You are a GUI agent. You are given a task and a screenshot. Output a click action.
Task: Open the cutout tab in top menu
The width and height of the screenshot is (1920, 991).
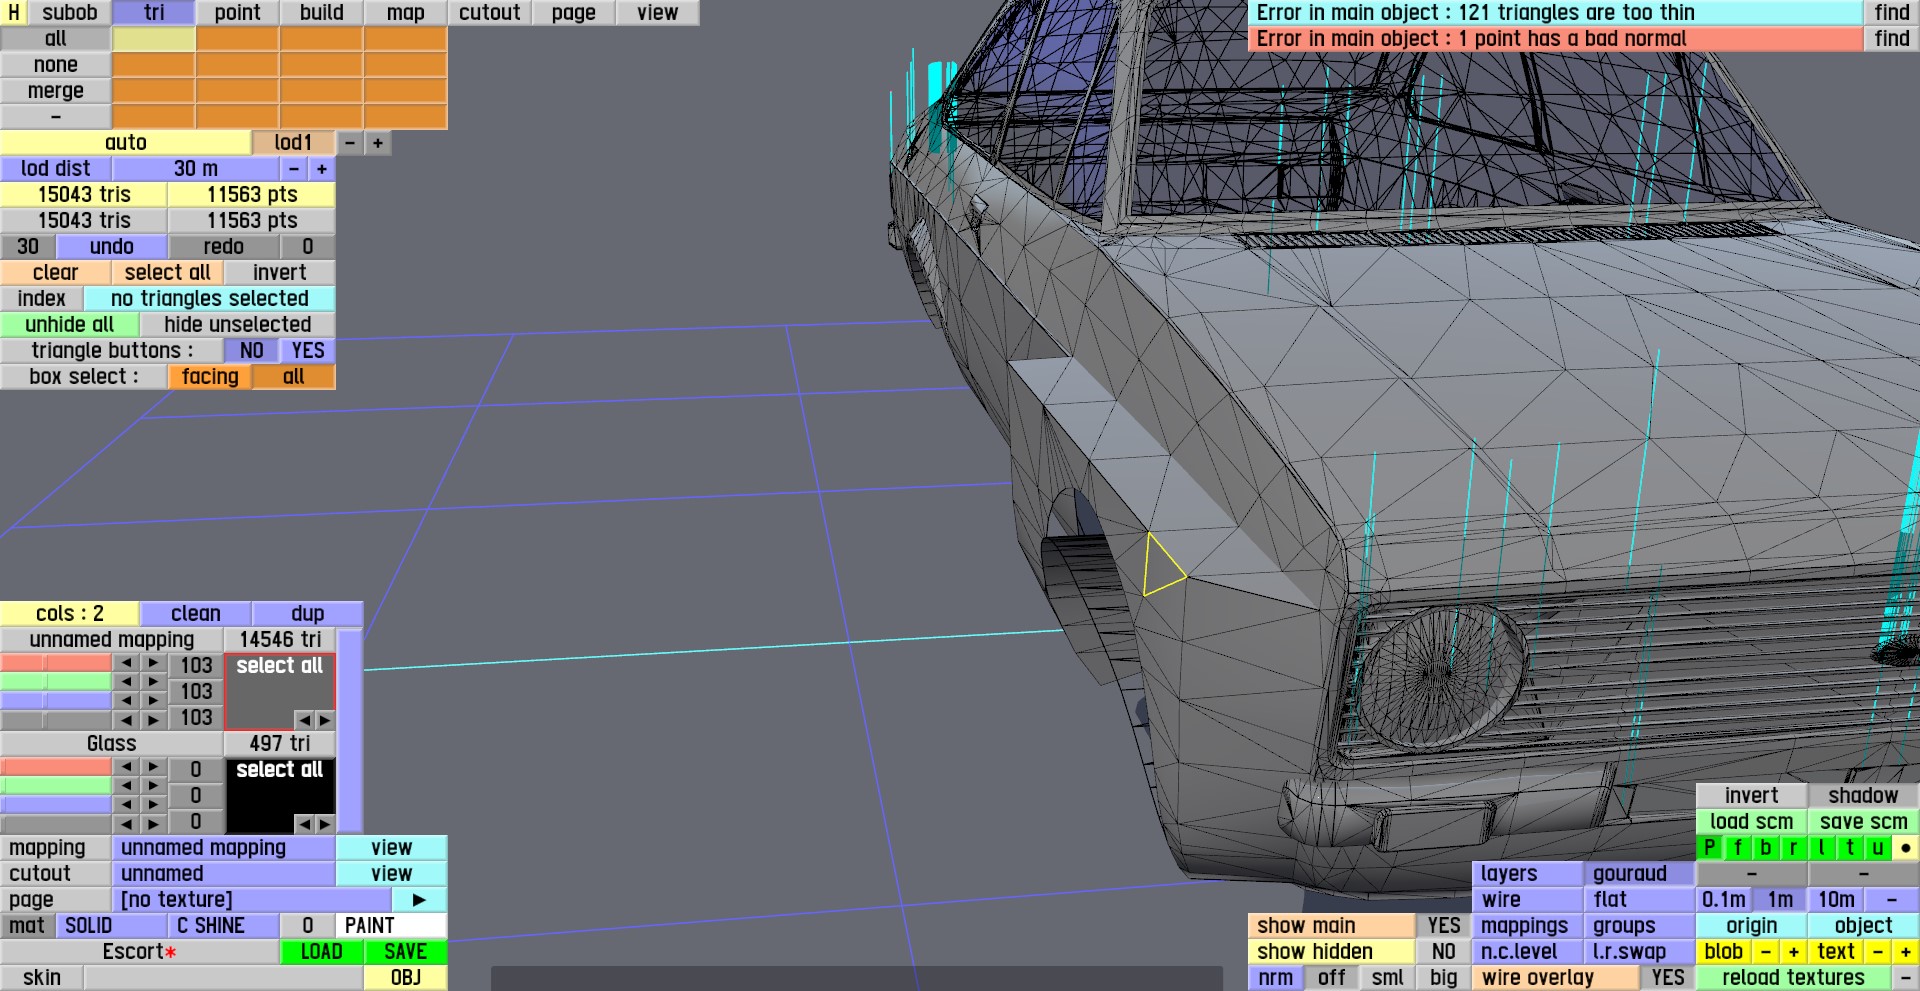490,13
